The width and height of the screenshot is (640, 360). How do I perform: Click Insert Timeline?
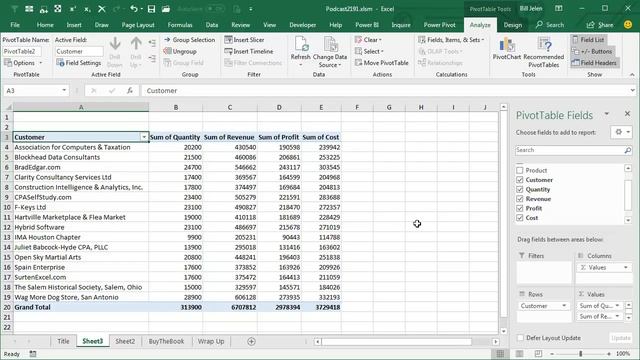click(249, 51)
